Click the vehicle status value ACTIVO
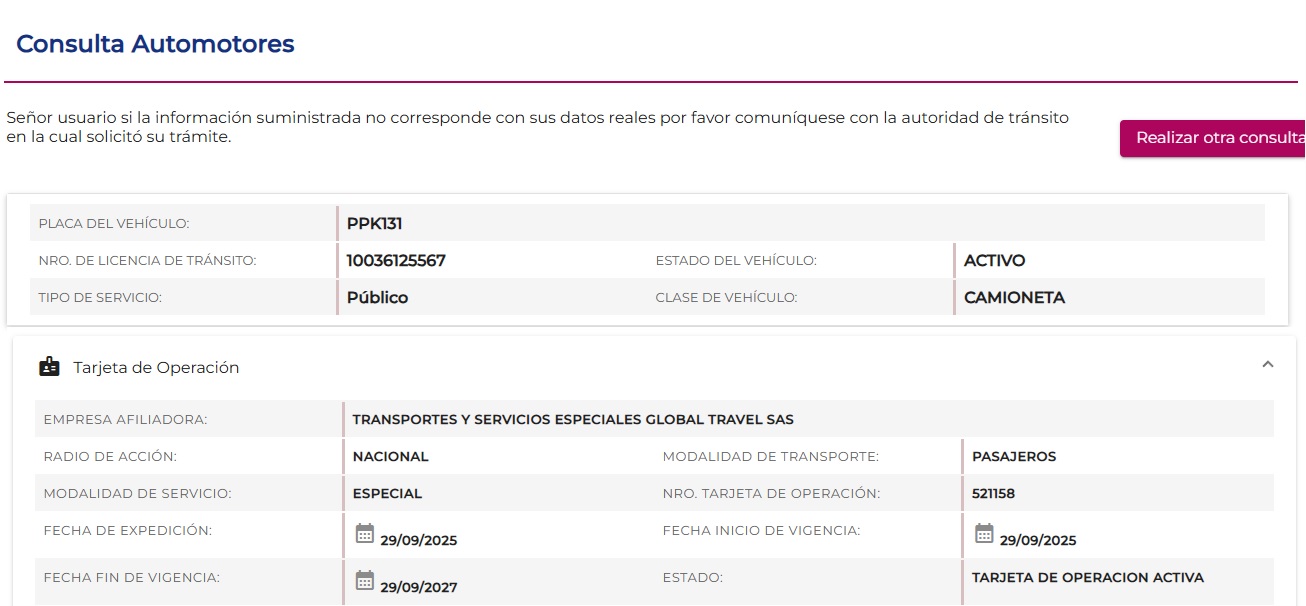Viewport: 1306px width, 606px height. pos(994,261)
